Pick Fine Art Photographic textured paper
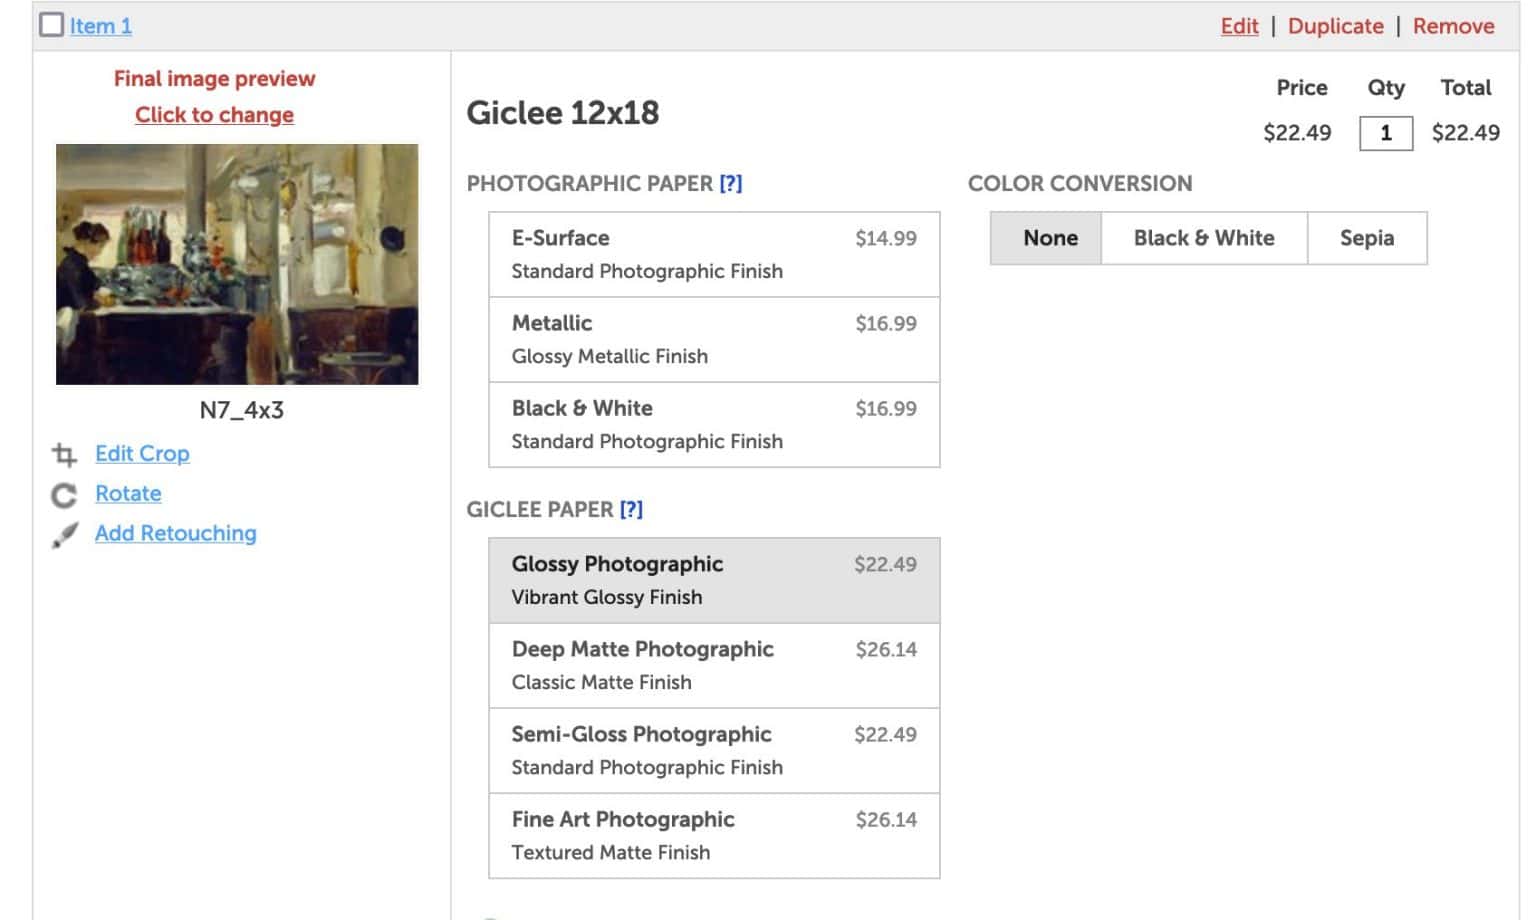This screenshot has height=920, width=1536. (x=713, y=834)
